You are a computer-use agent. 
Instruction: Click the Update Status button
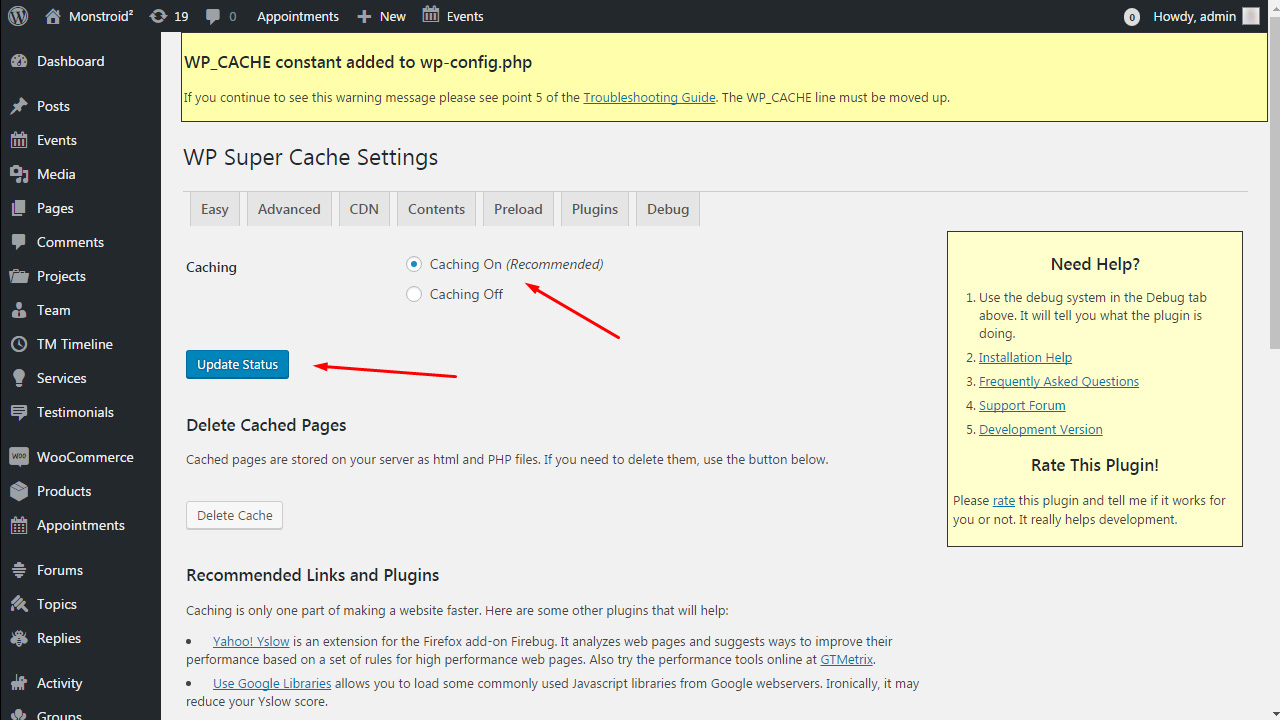[x=237, y=364]
